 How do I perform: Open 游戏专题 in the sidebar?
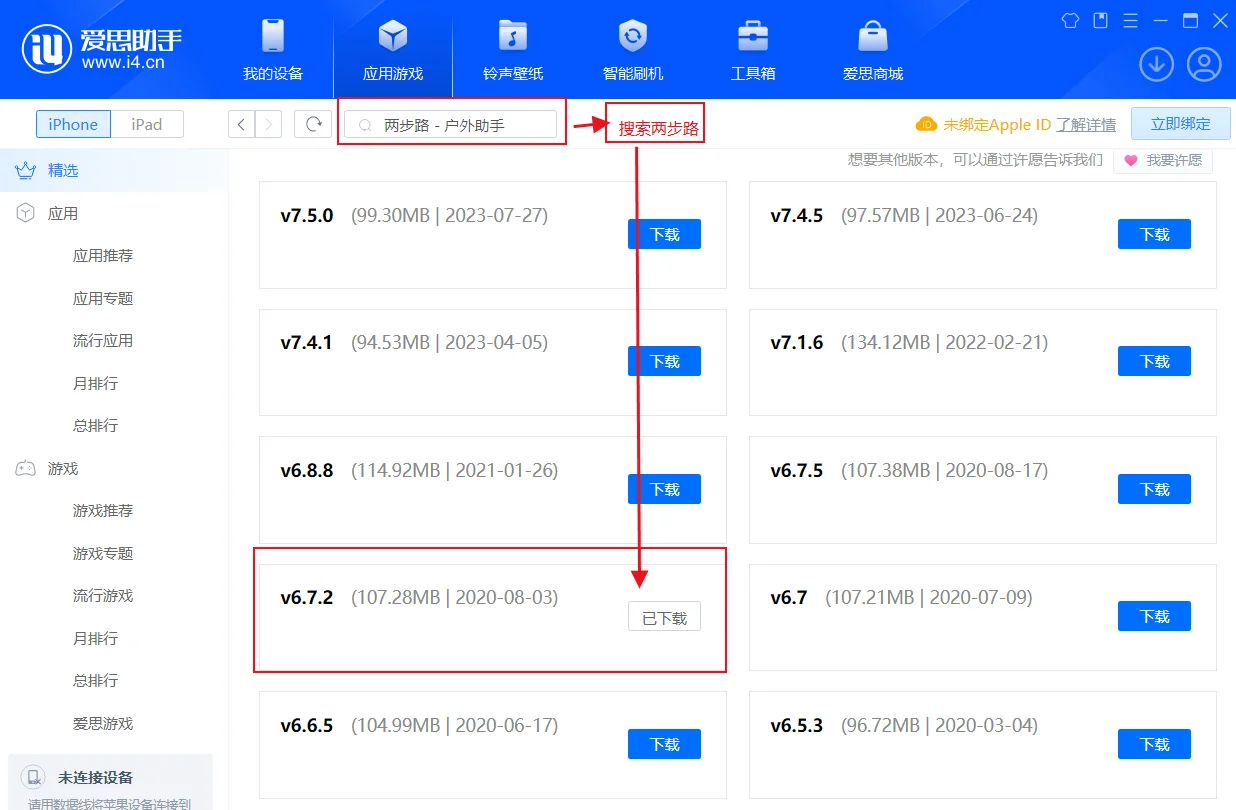[103, 553]
